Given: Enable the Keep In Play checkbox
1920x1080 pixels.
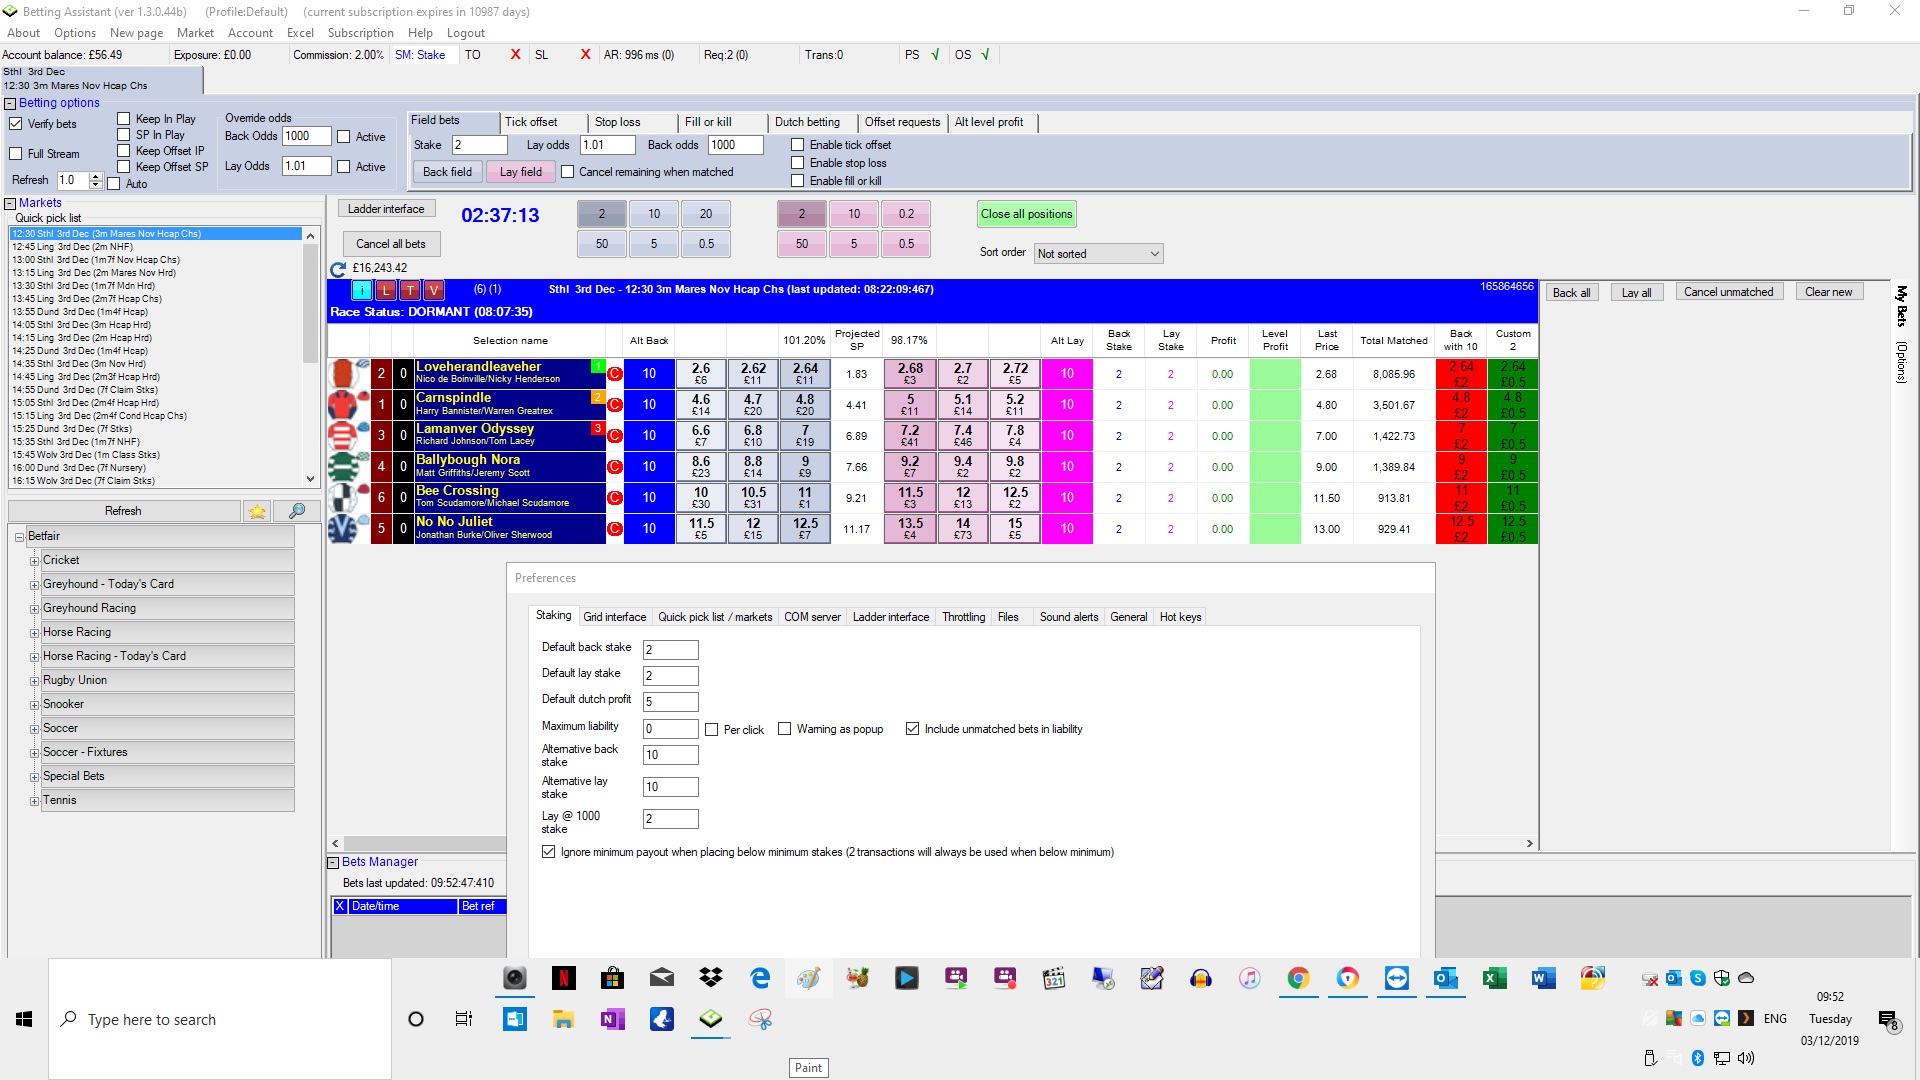Looking at the screenshot, I should [124, 119].
